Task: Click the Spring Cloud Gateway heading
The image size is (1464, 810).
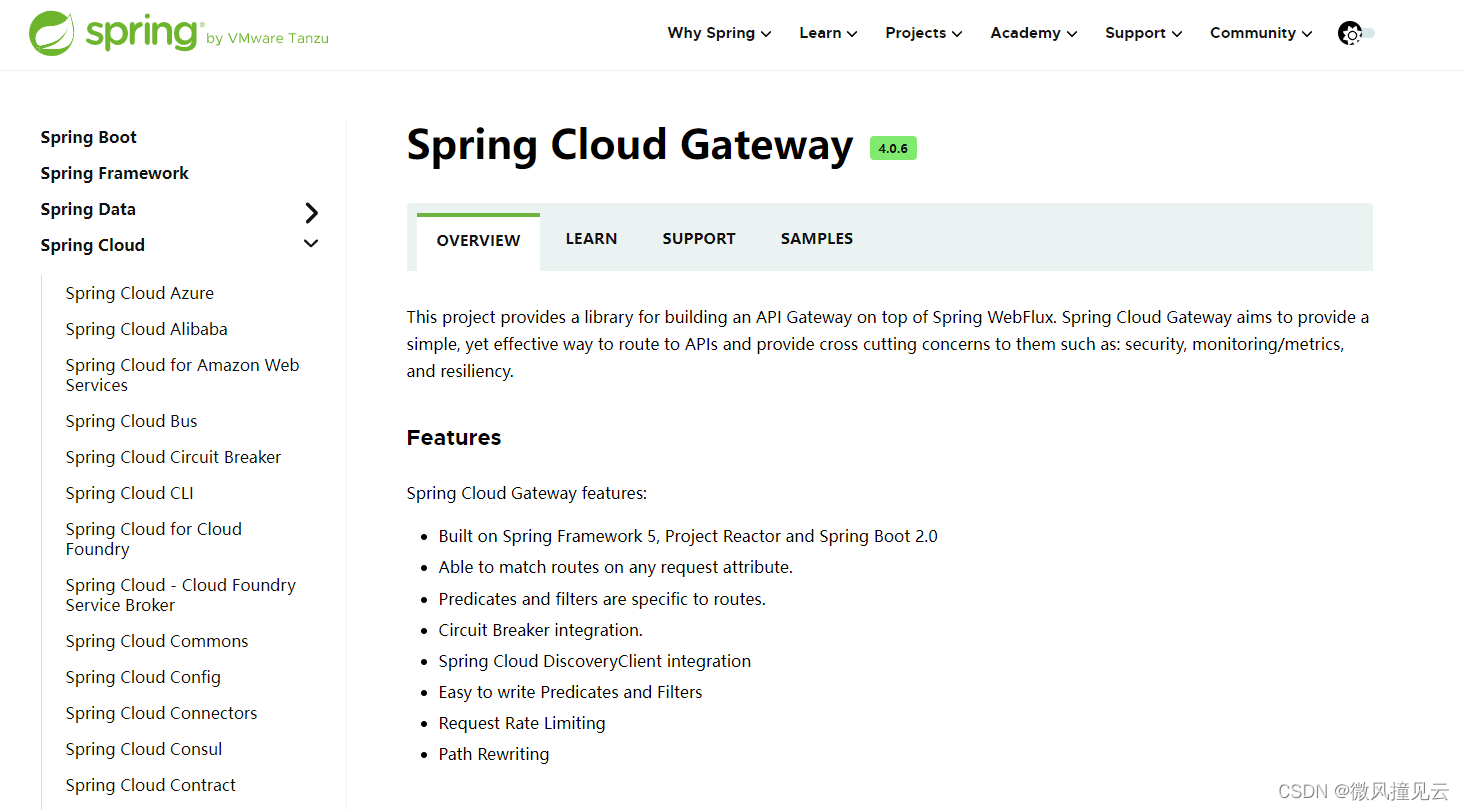Action: point(630,146)
